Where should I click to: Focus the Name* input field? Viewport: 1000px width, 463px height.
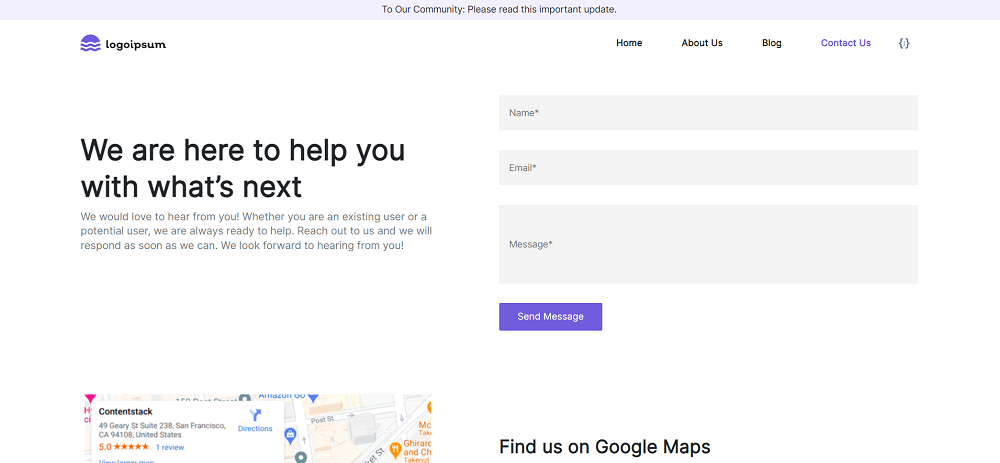pyautogui.click(x=708, y=113)
